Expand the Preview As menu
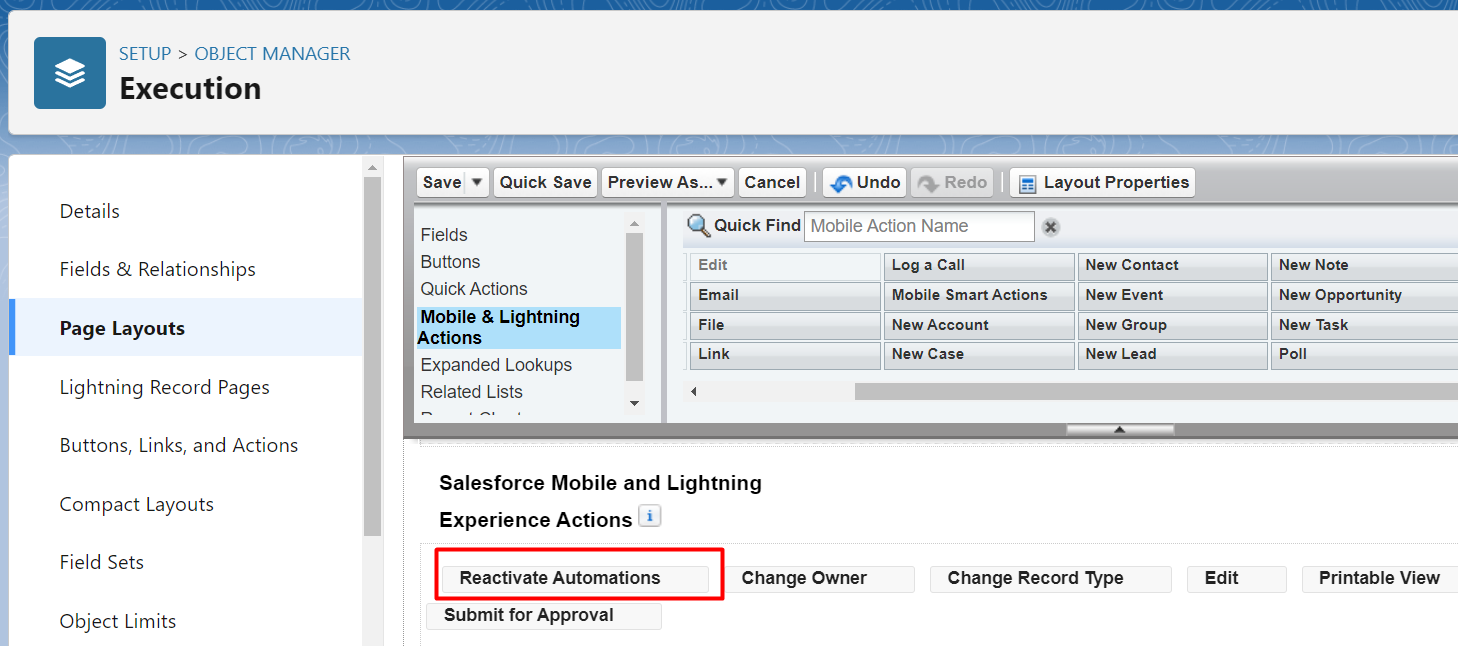 pos(667,182)
